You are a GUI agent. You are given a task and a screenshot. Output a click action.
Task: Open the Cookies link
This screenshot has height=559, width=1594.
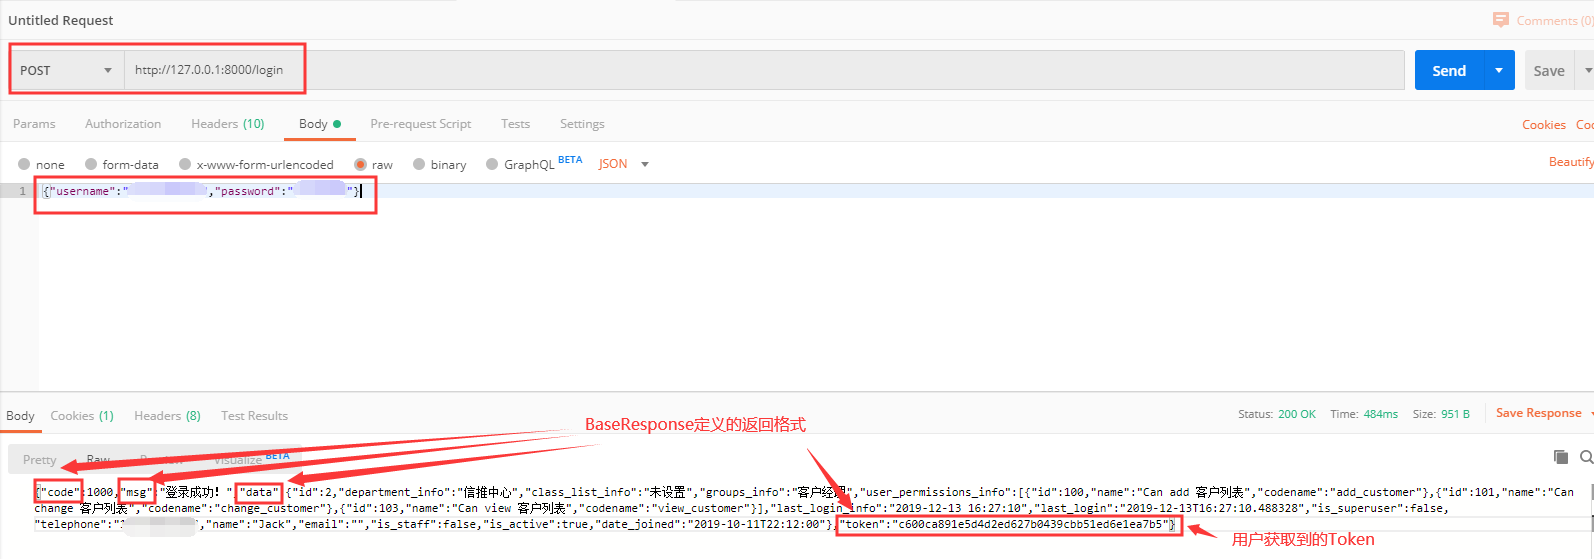tap(1544, 125)
